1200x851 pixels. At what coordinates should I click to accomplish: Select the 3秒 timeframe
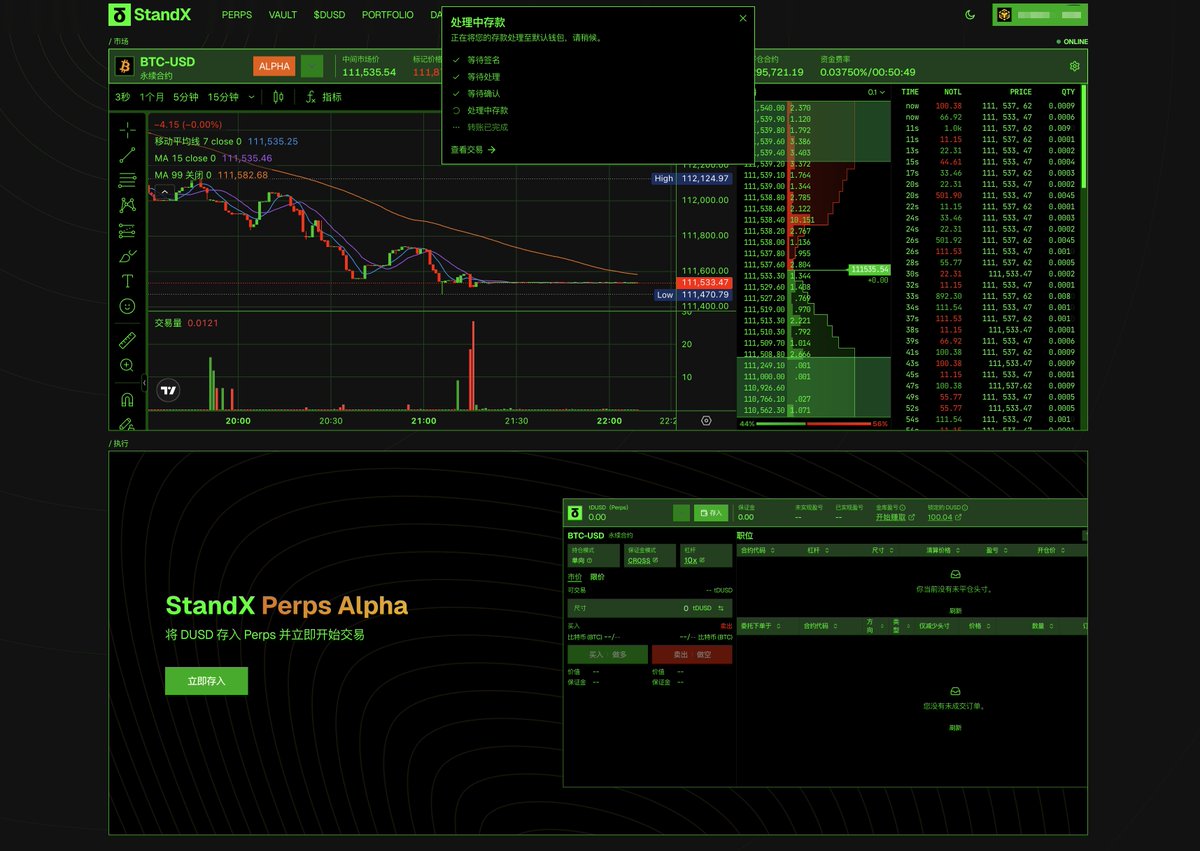122,97
